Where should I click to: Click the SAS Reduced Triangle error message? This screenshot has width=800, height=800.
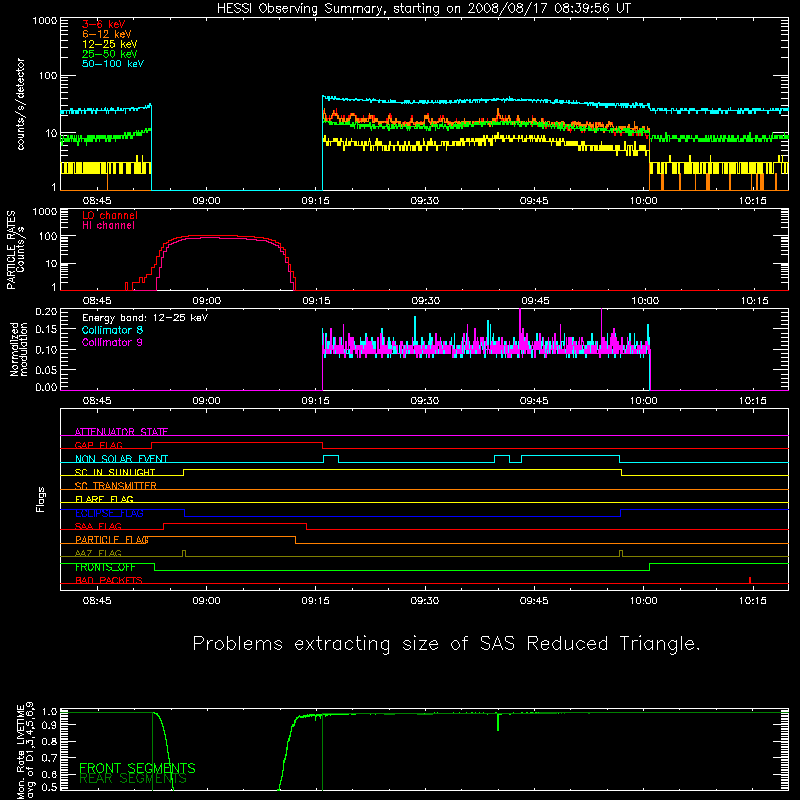click(x=446, y=644)
